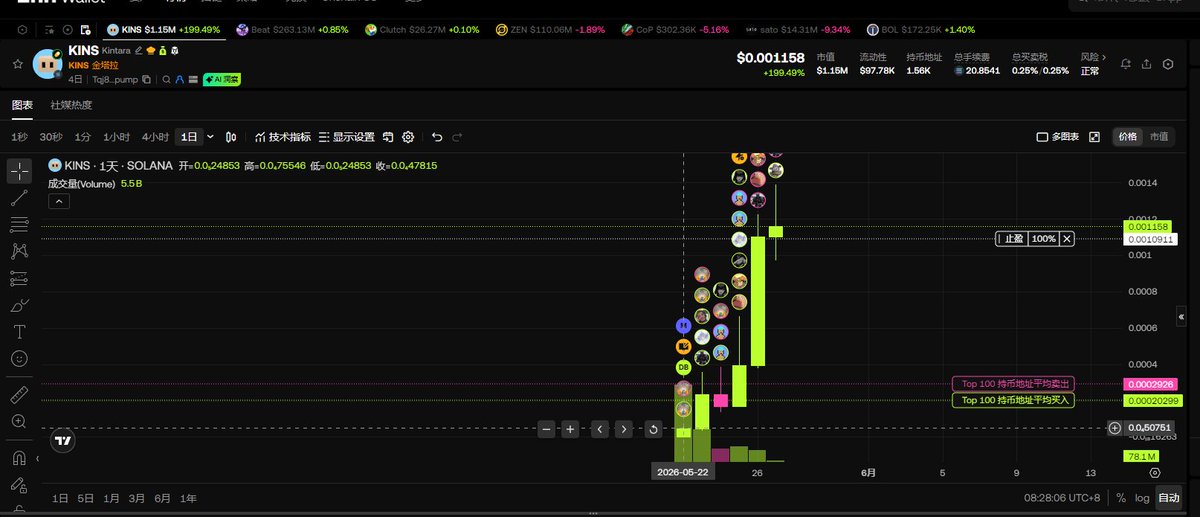This screenshot has height=517, width=1200.
Task: Open the candlestick chart type menu
Action: [231, 137]
